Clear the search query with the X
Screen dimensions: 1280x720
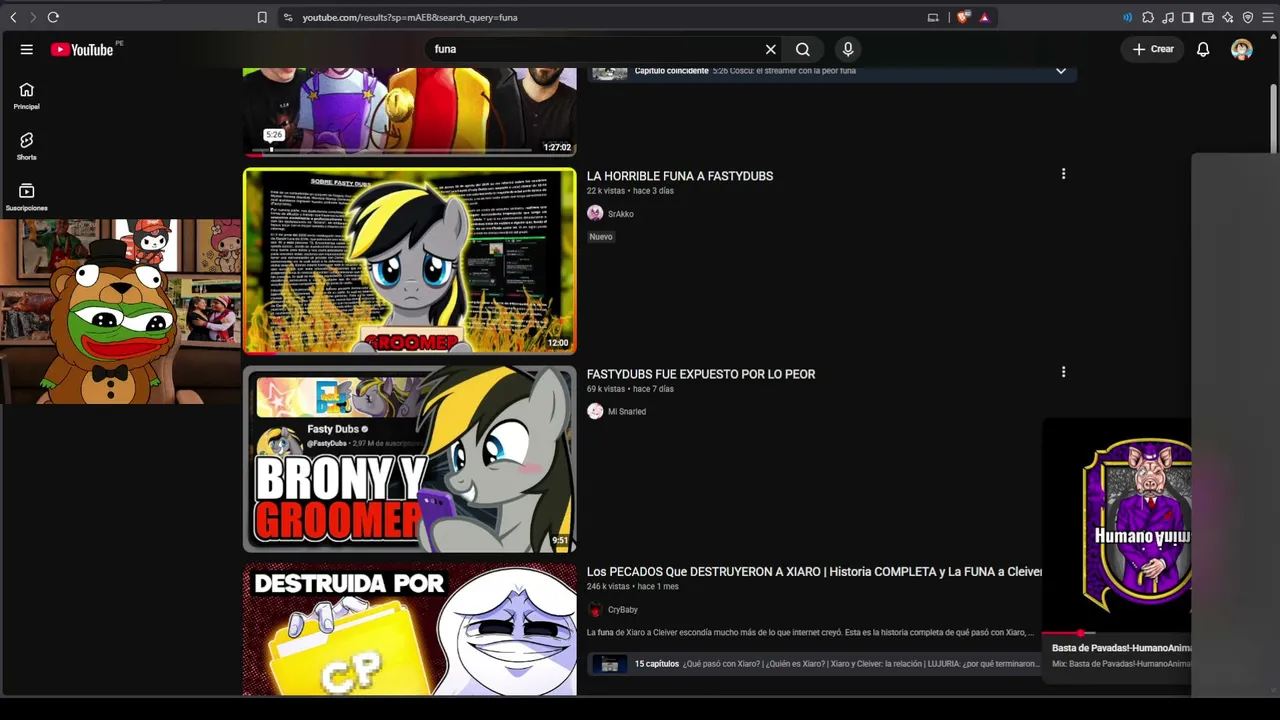pyautogui.click(x=771, y=49)
